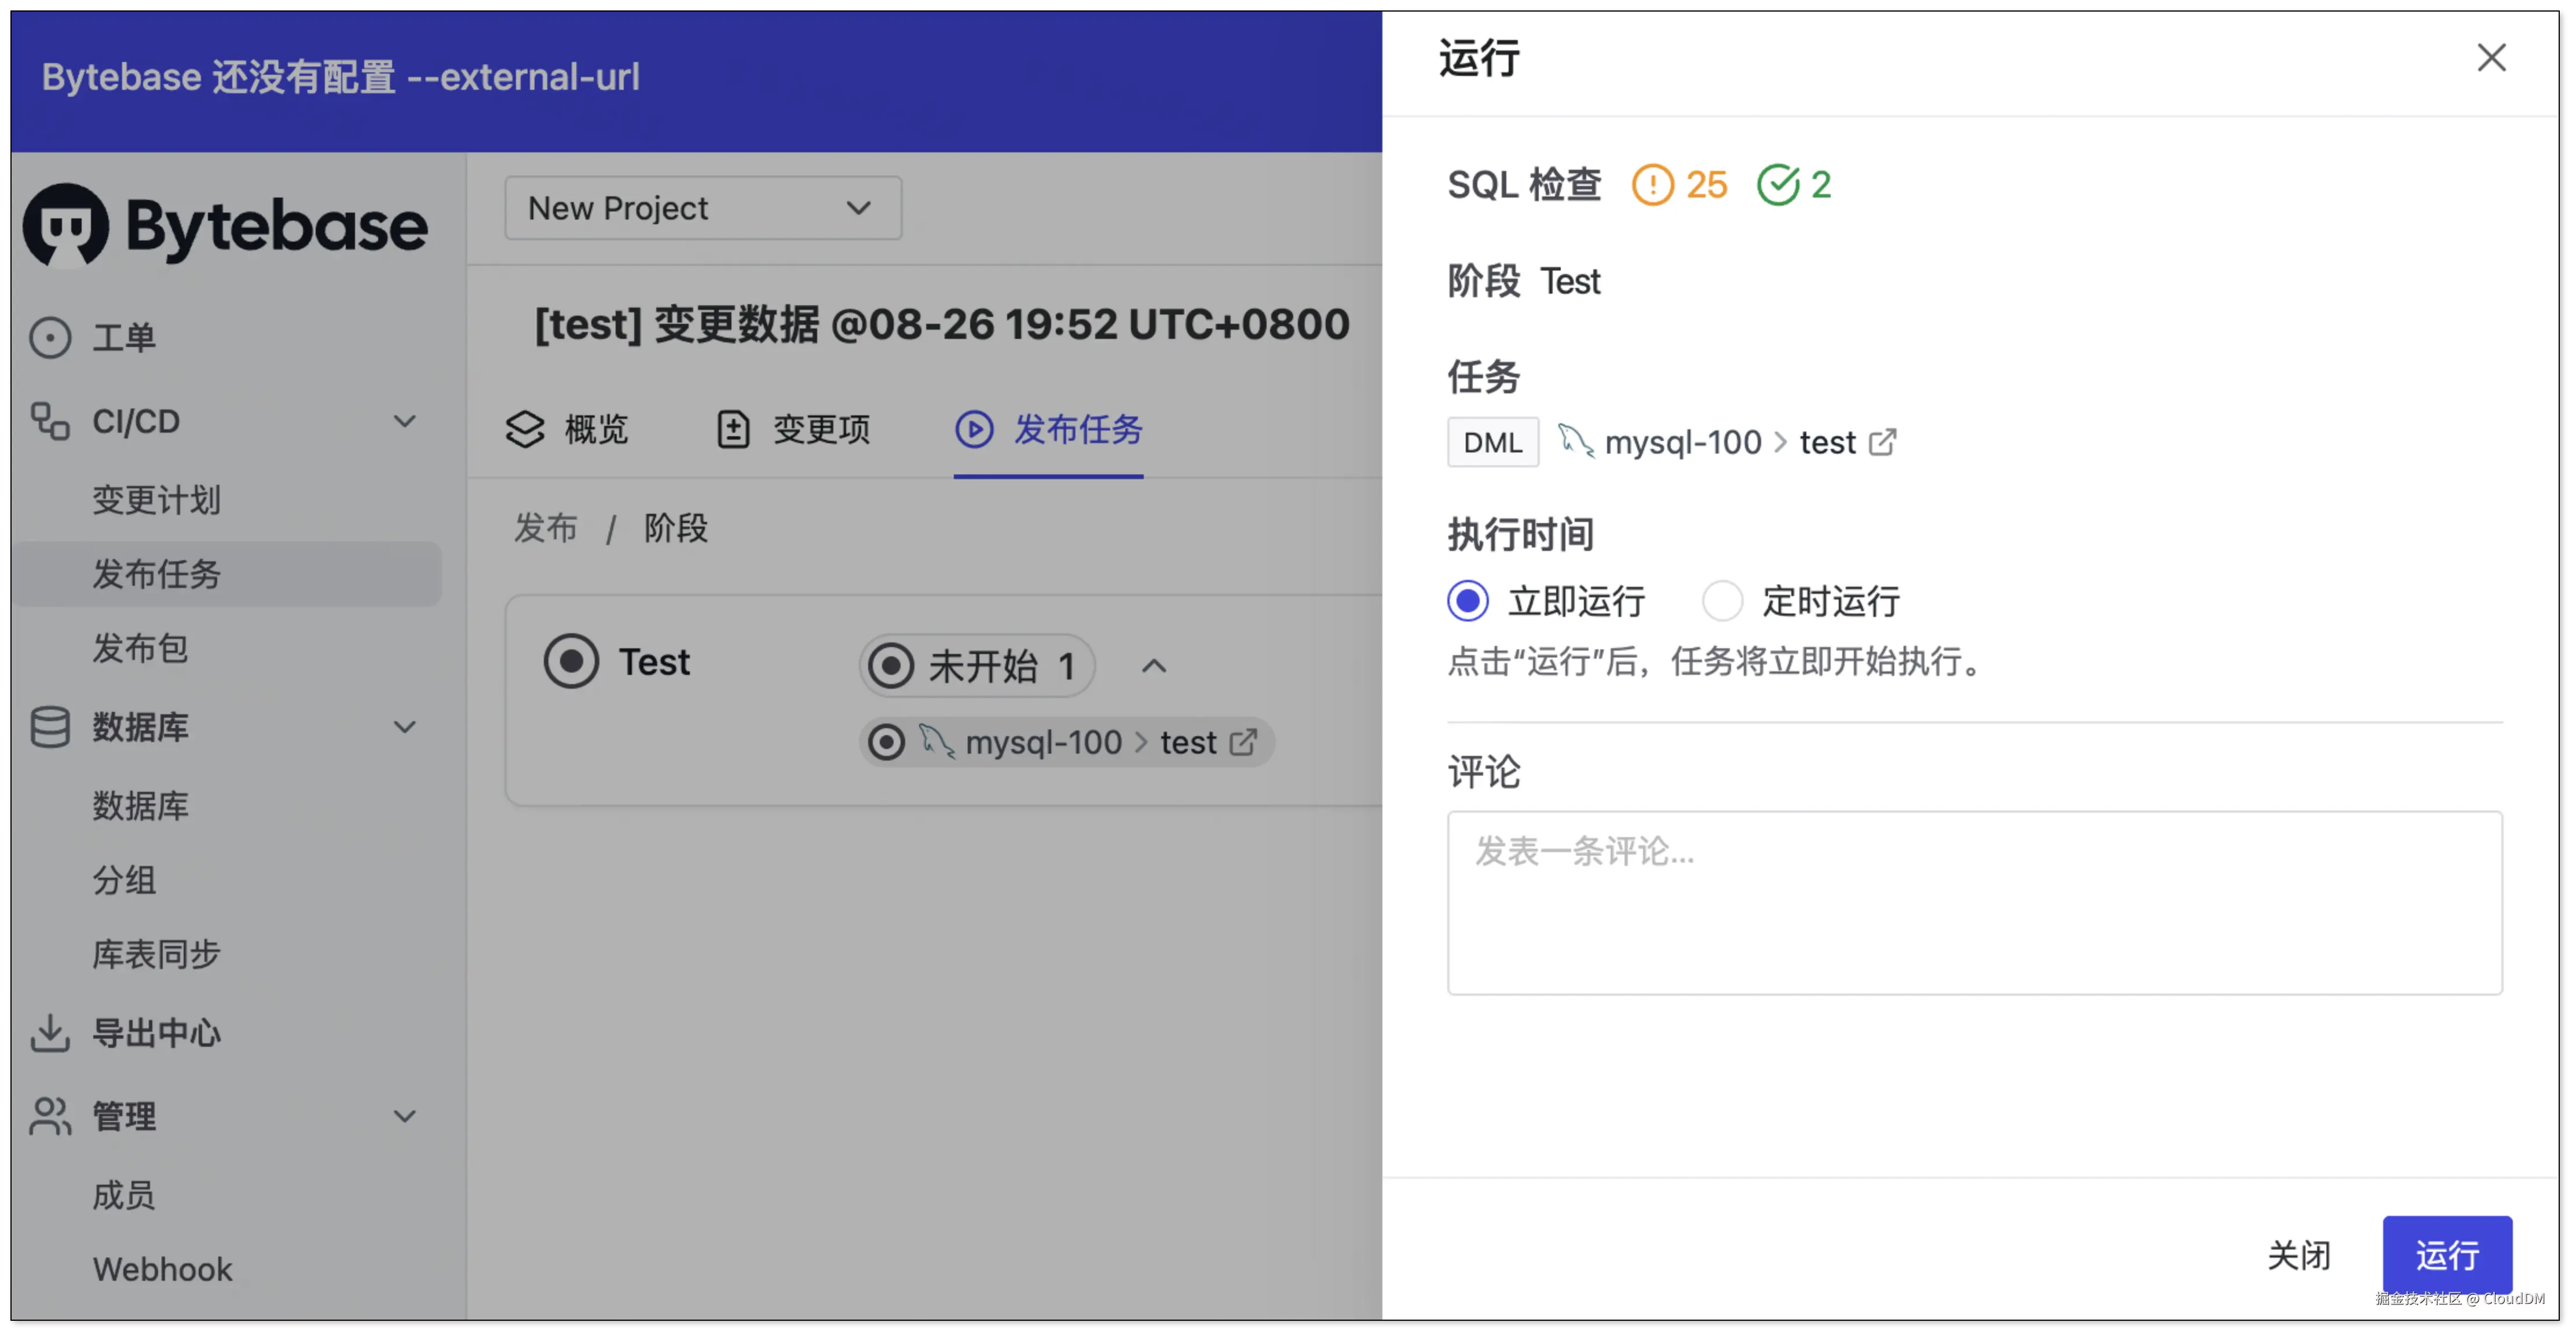2576x1337 pixels.
Task: Click the 导出中心 download icon
Action: click(x=50, y=1033)
